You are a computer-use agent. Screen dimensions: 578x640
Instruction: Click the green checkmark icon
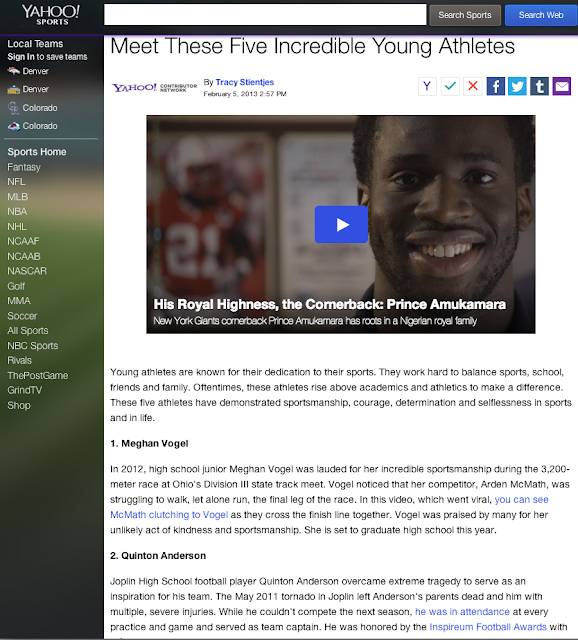[450, 86]
